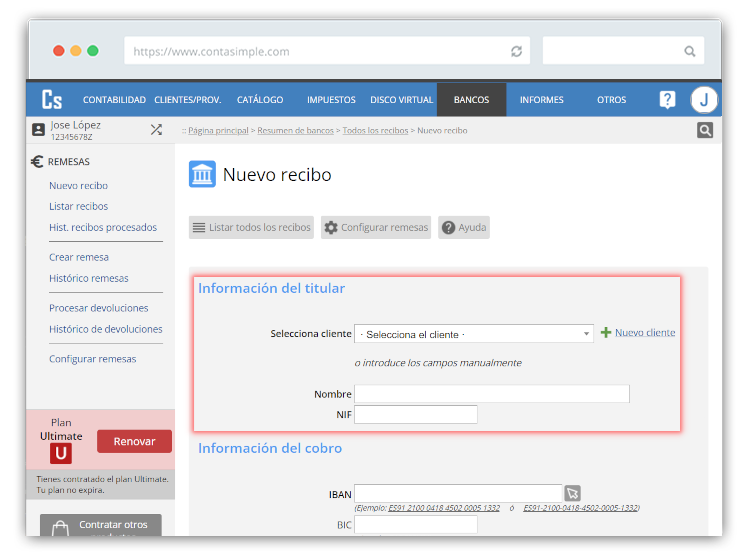Screen dimensions: 750x552
Task: Select the Bancos menu tab
Action: 472,99
